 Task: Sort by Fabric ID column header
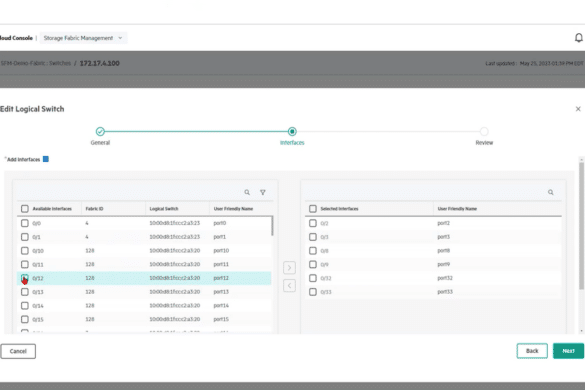click(94, 209)
